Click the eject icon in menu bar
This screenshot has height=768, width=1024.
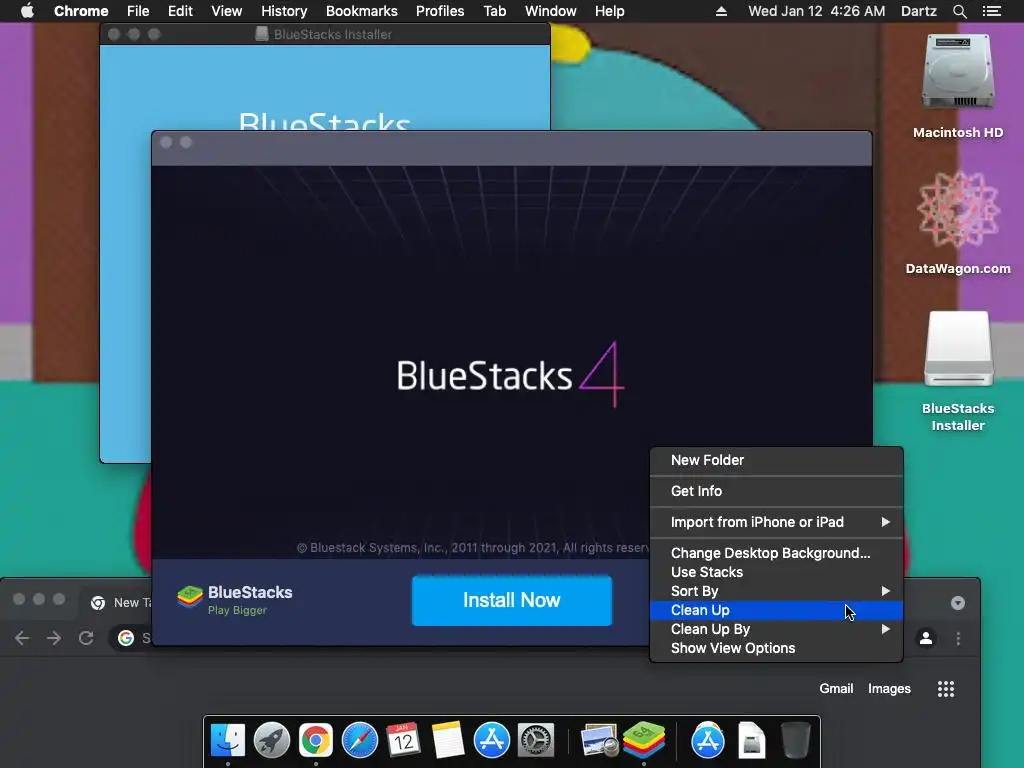(721, 11)
